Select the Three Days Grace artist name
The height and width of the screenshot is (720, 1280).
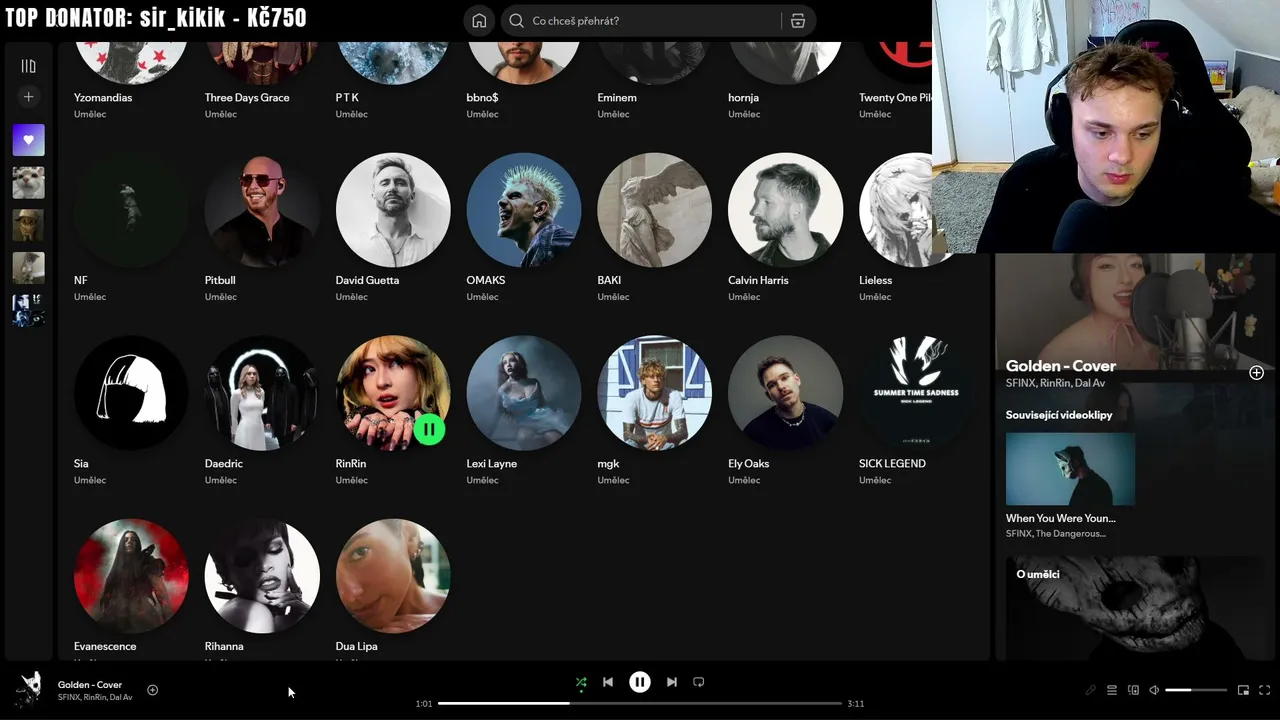tap(247, 98)
